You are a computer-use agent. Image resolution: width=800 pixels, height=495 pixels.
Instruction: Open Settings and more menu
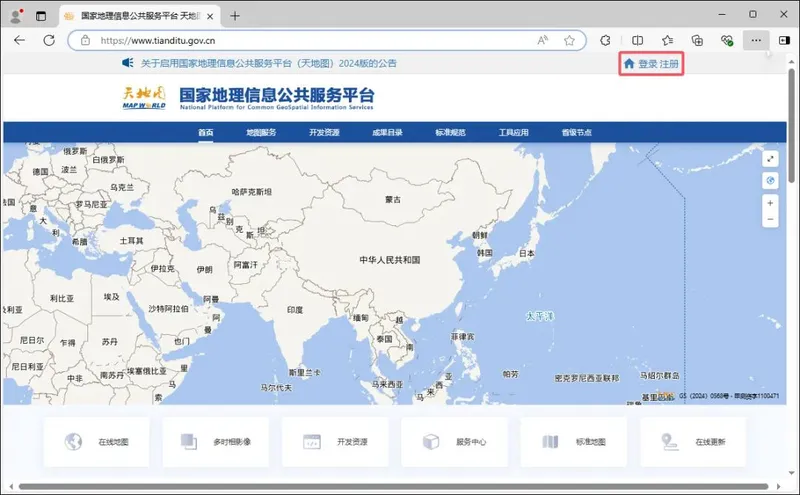pyautogui.click(x=756, y=40)
